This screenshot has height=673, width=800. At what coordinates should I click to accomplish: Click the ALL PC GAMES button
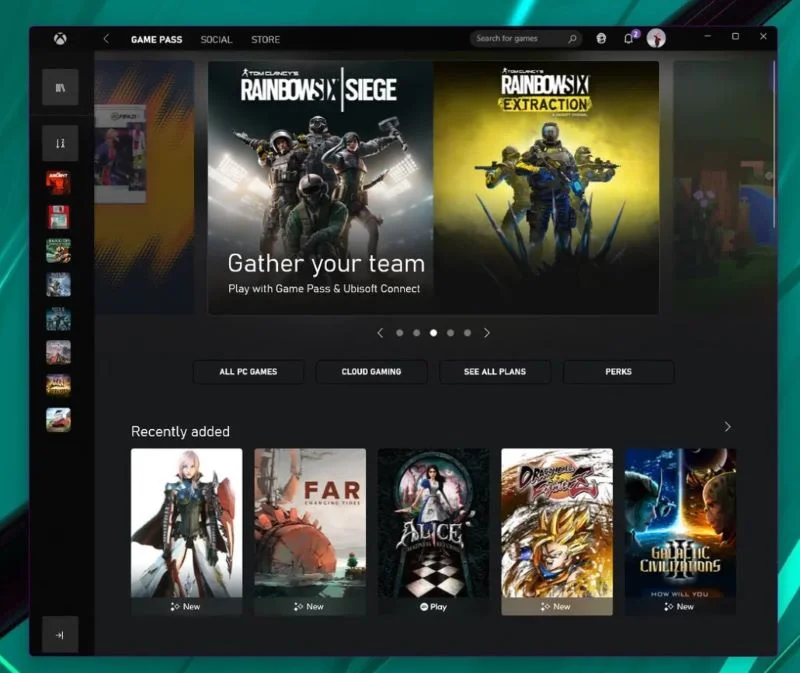tap(248, 371)
